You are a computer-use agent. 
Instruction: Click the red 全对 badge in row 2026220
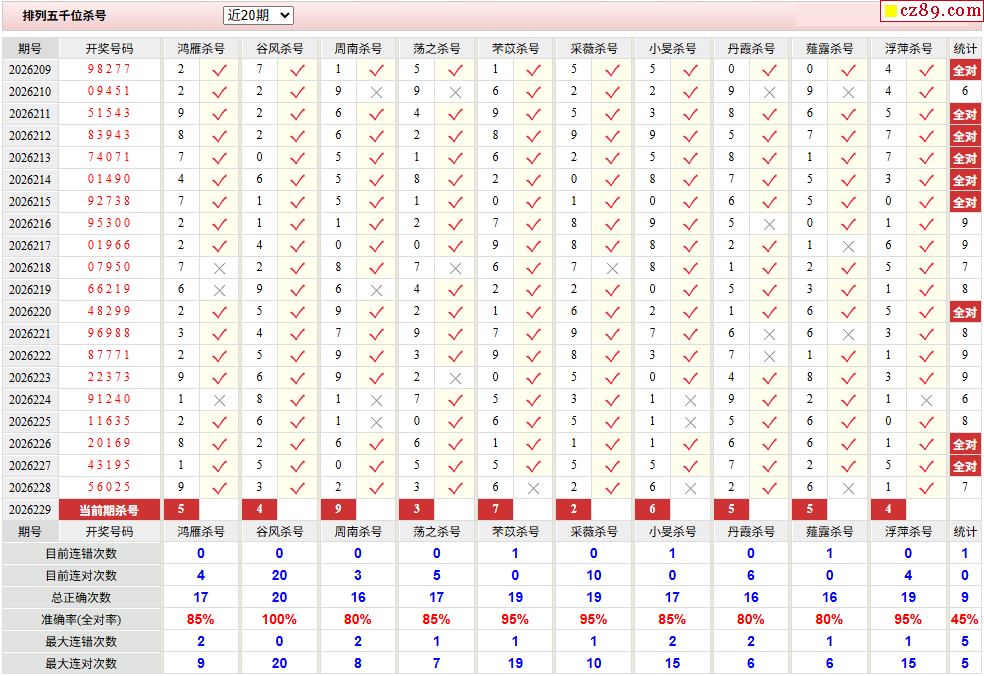[x=965, y=312]
